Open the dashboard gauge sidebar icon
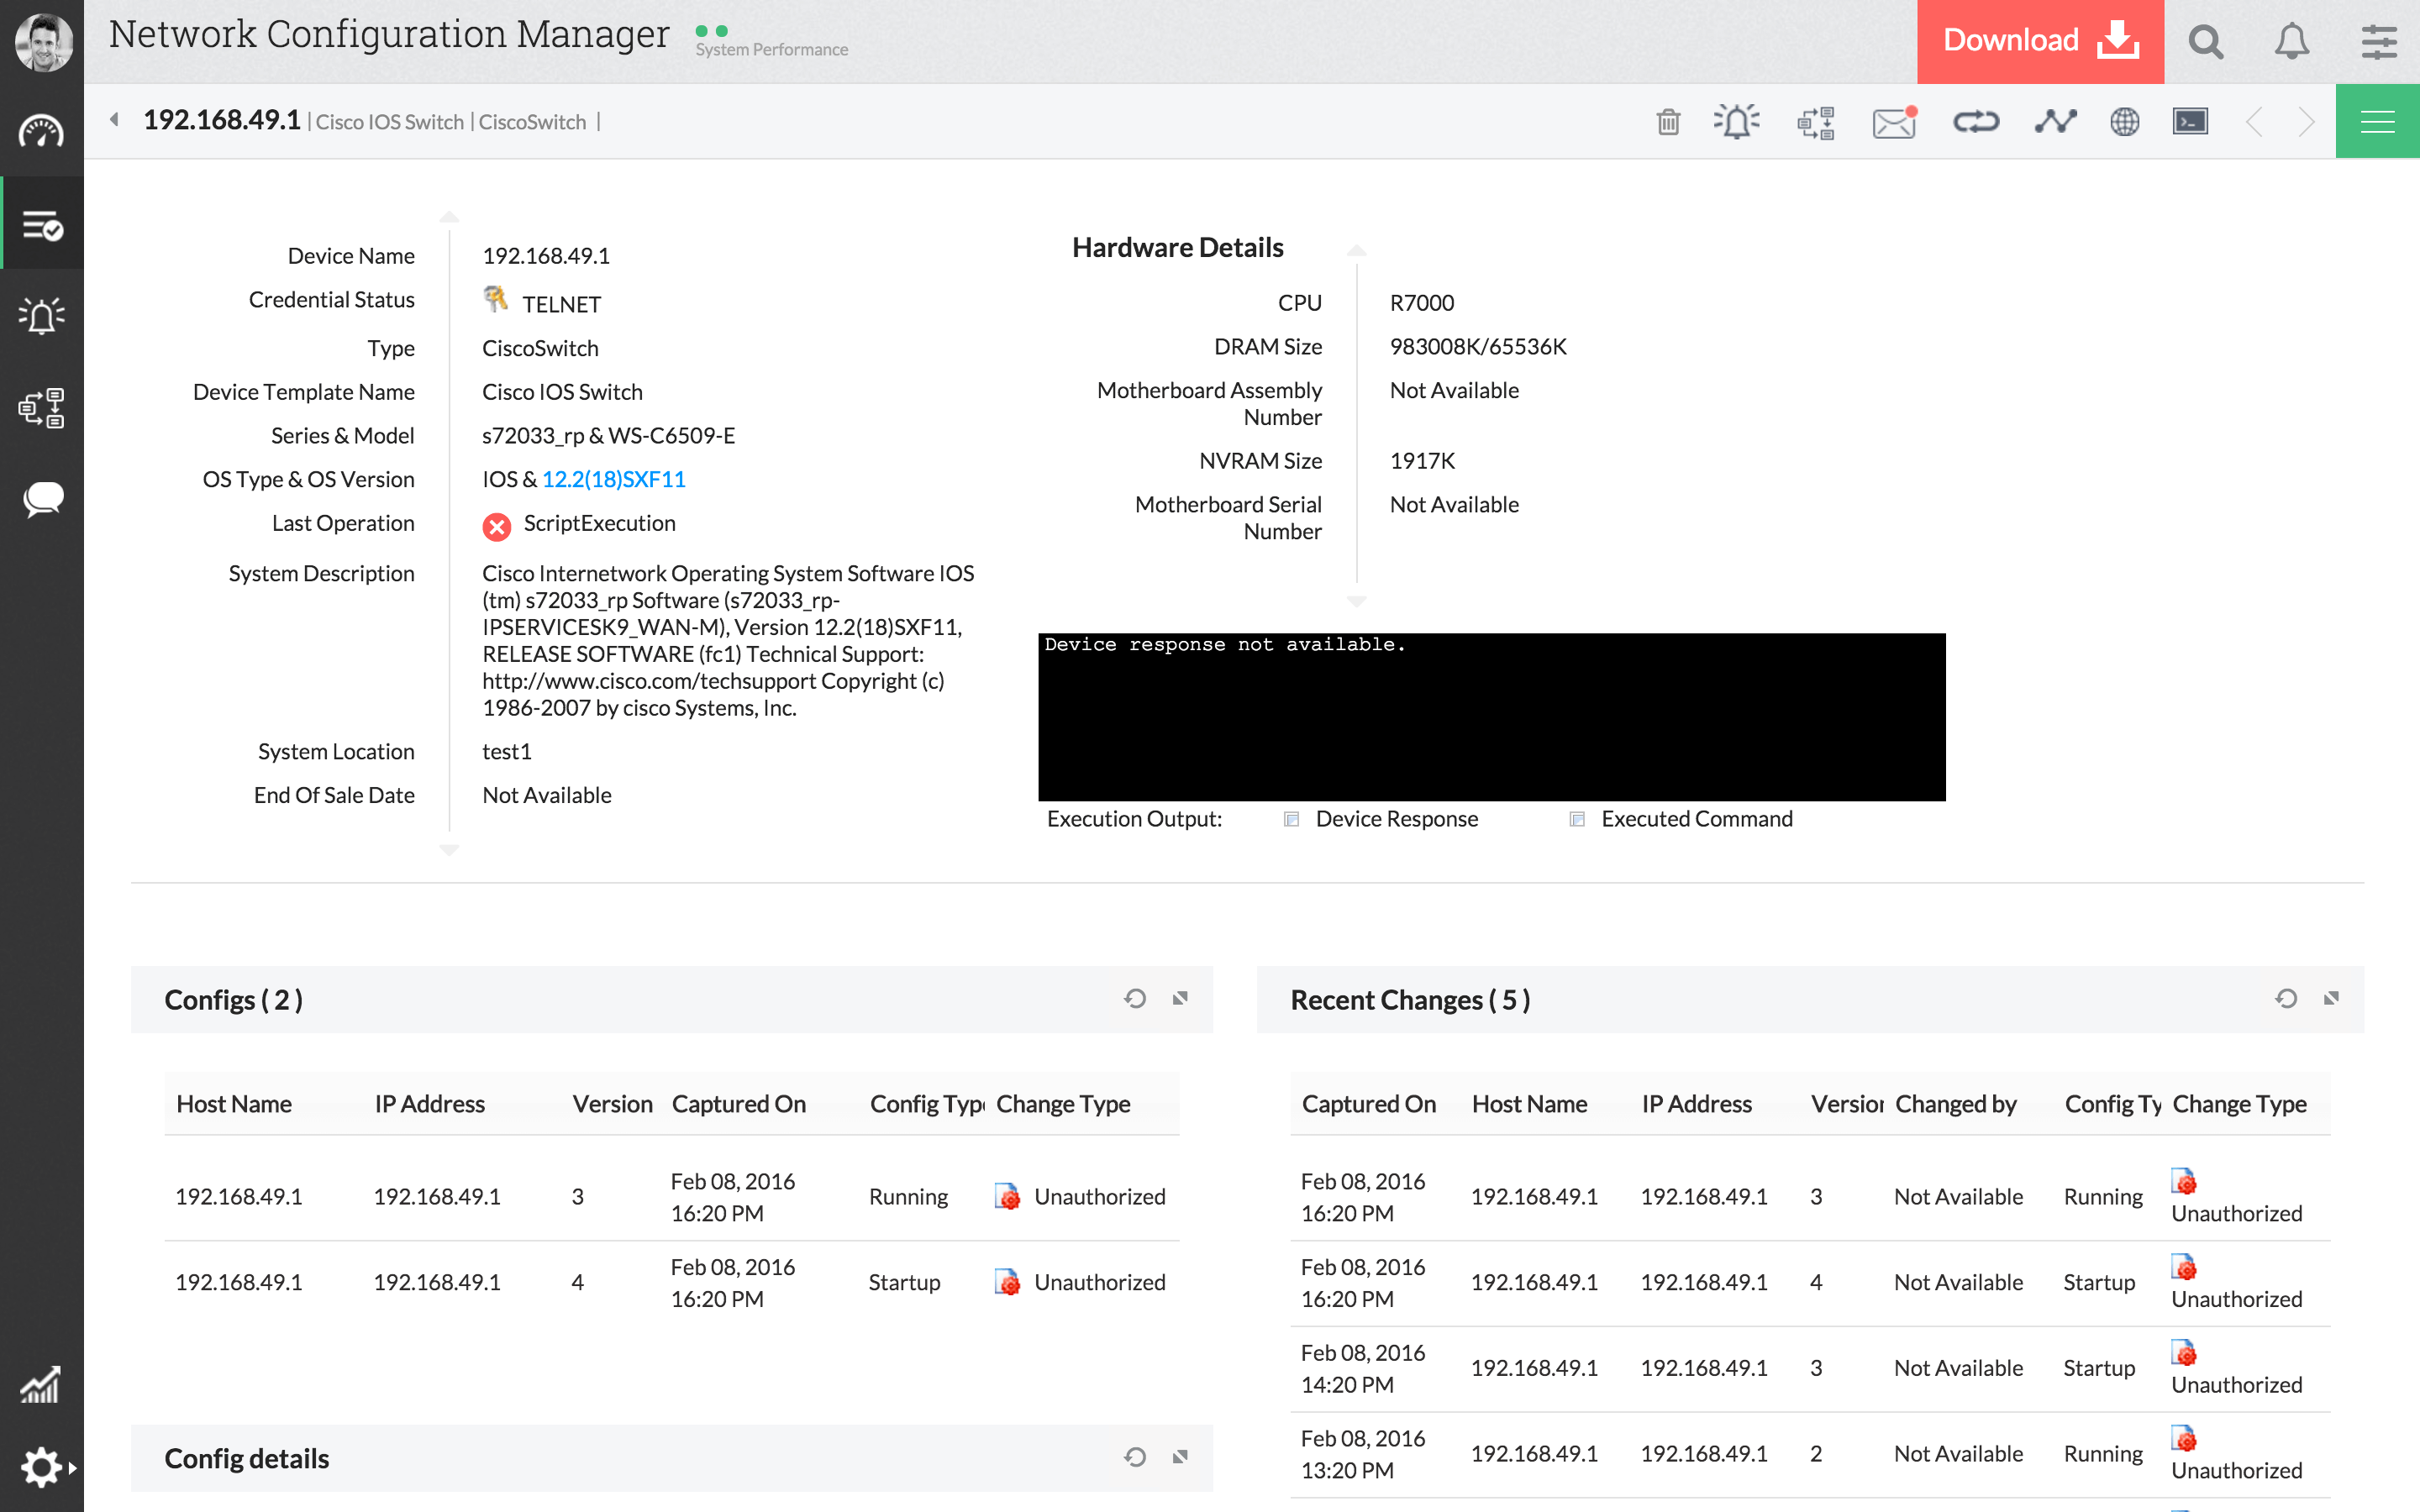The image size is (2420, 1512). point(42,132)
